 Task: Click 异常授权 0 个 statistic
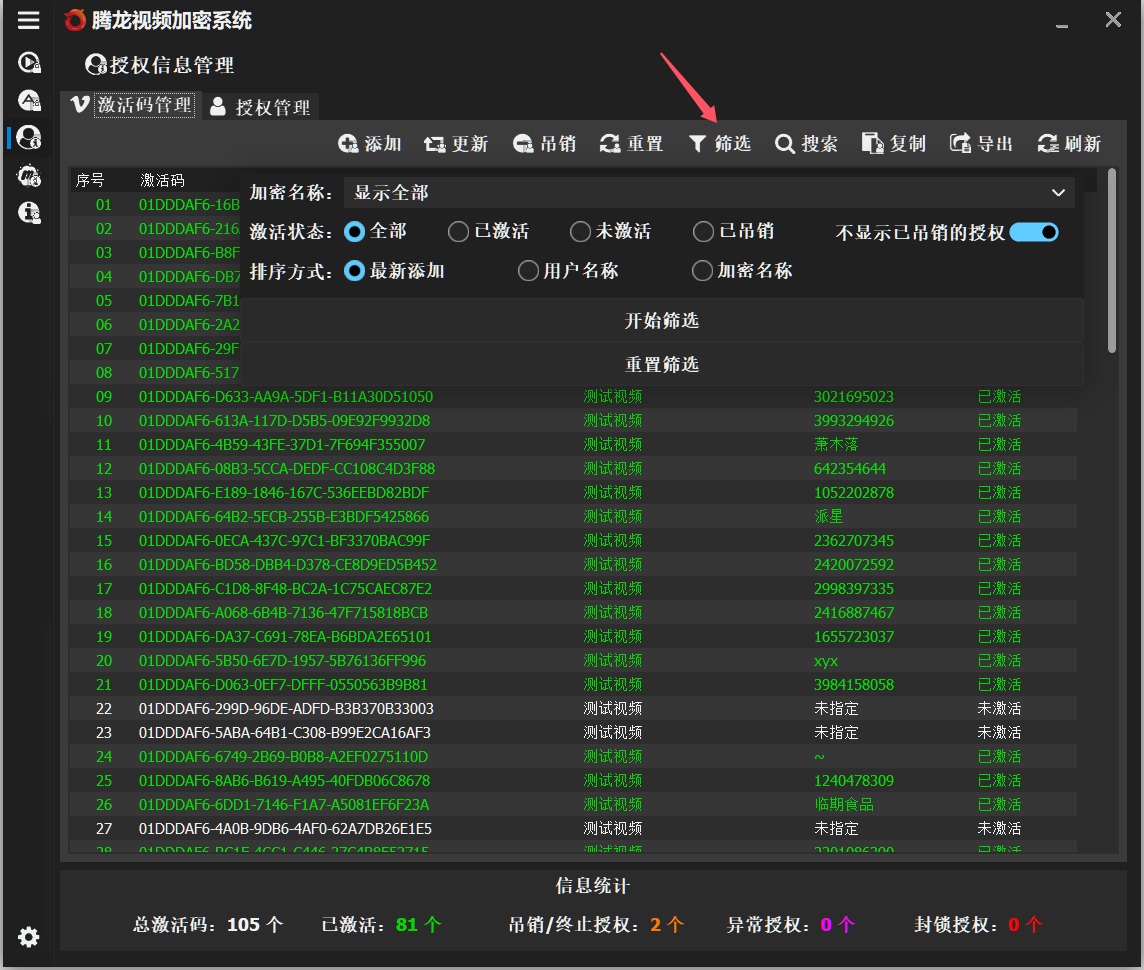791,925
